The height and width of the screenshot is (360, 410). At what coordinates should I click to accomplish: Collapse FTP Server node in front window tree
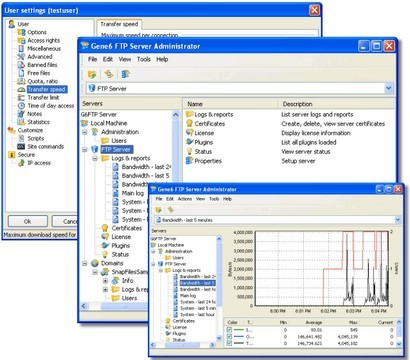click(154, 264)
